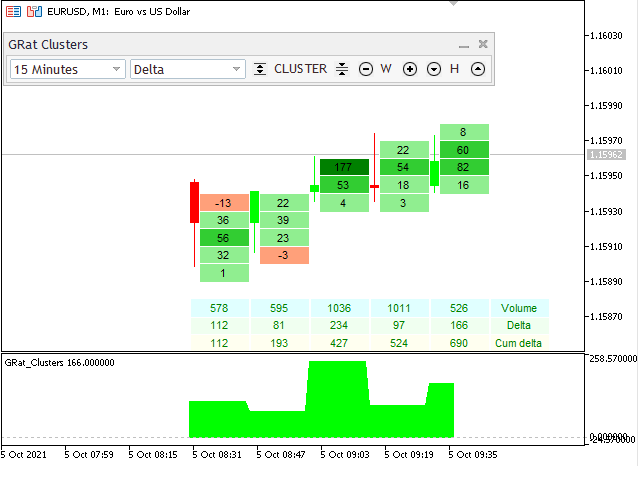This screenshot has width=640, height=480.
Task: Click the 578 volume value
Action: click(x=220, y=308)
